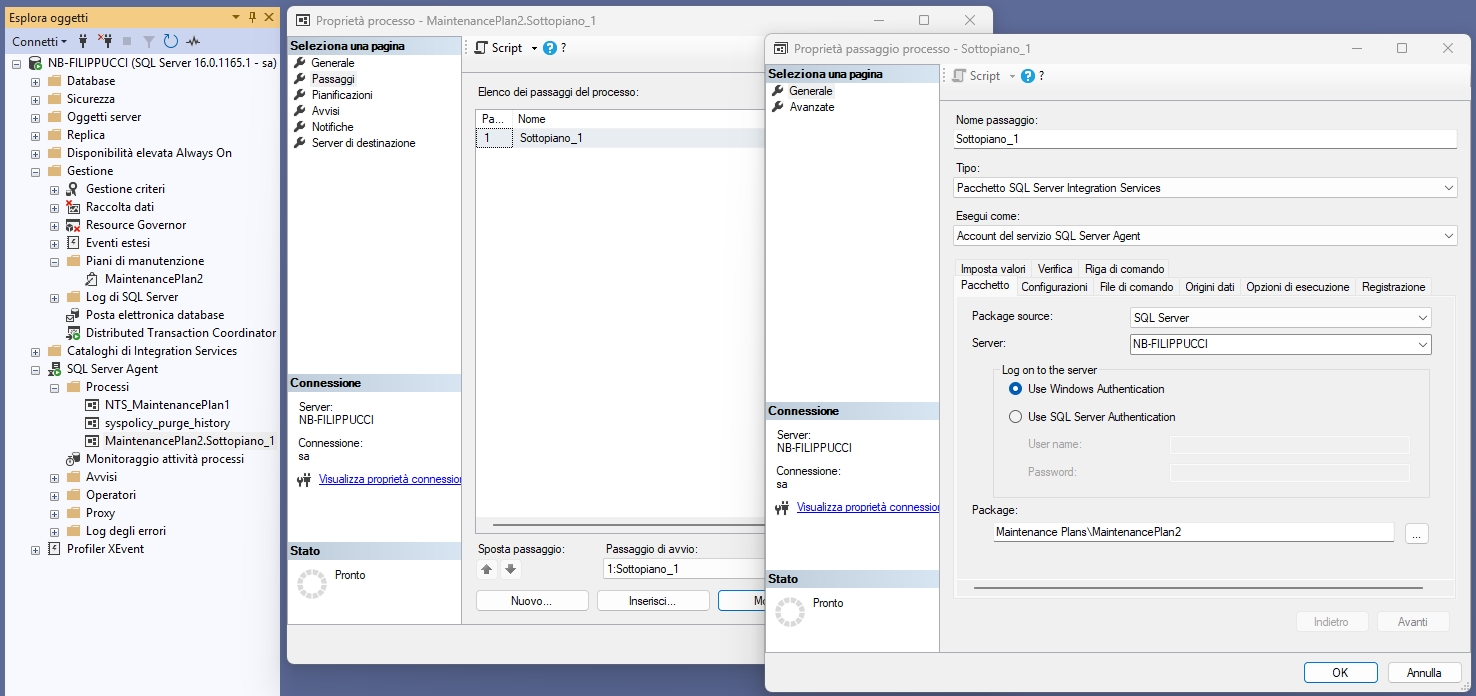The height and width of the screenshot is (696, 1476).
Task: Collapse the Piani di manutenzione node
Action: 55,261
